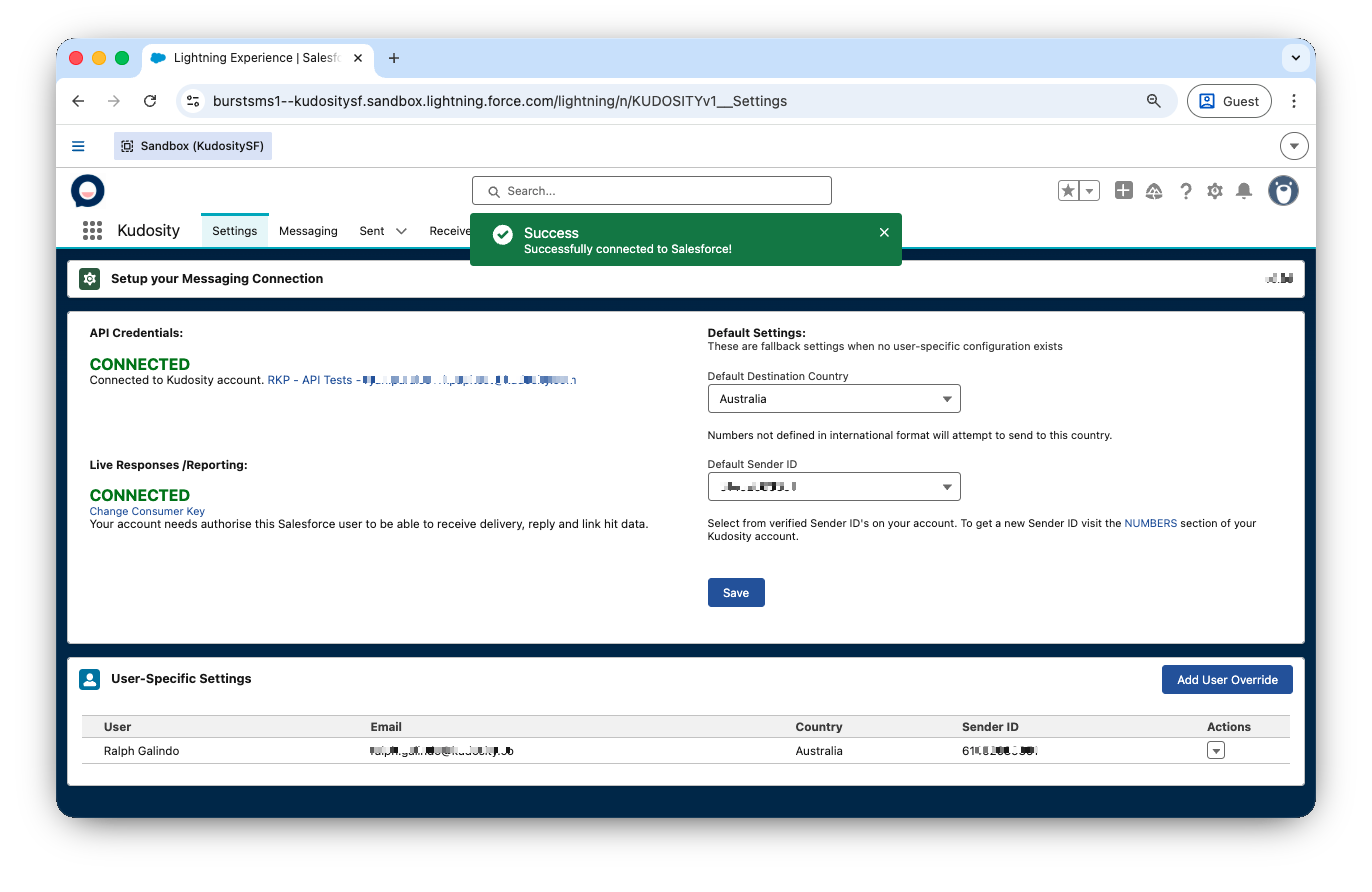Click the Favorites star icon
The image size is (1372, 892).
tap(1069, 190)
